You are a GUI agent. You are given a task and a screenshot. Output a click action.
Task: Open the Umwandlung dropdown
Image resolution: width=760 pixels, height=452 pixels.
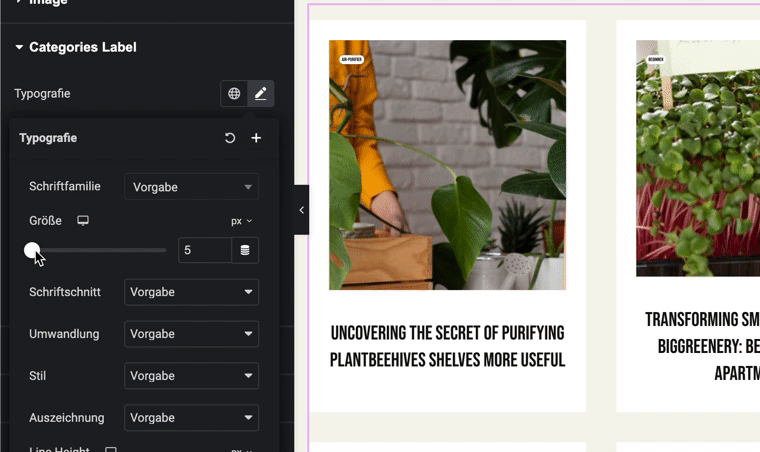click(191, 334)
